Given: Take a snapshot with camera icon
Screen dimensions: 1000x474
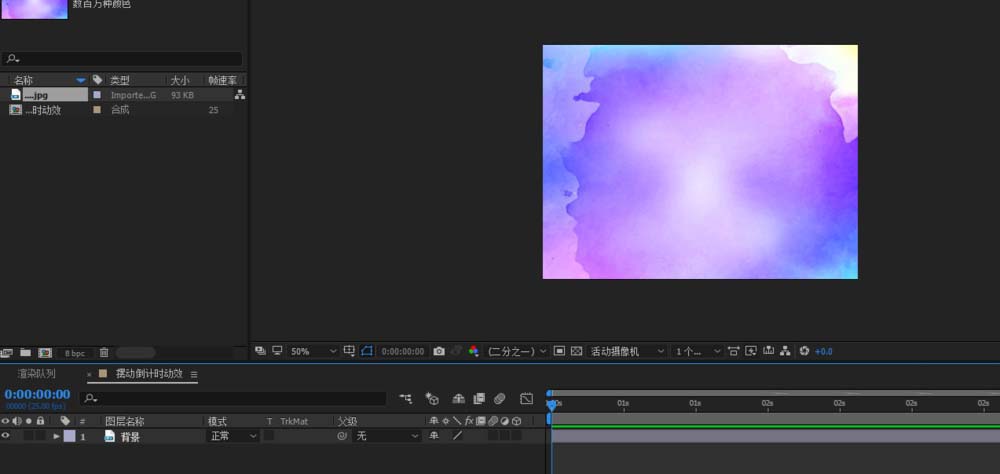Looking at the screenshot, I should coord(439,352).
